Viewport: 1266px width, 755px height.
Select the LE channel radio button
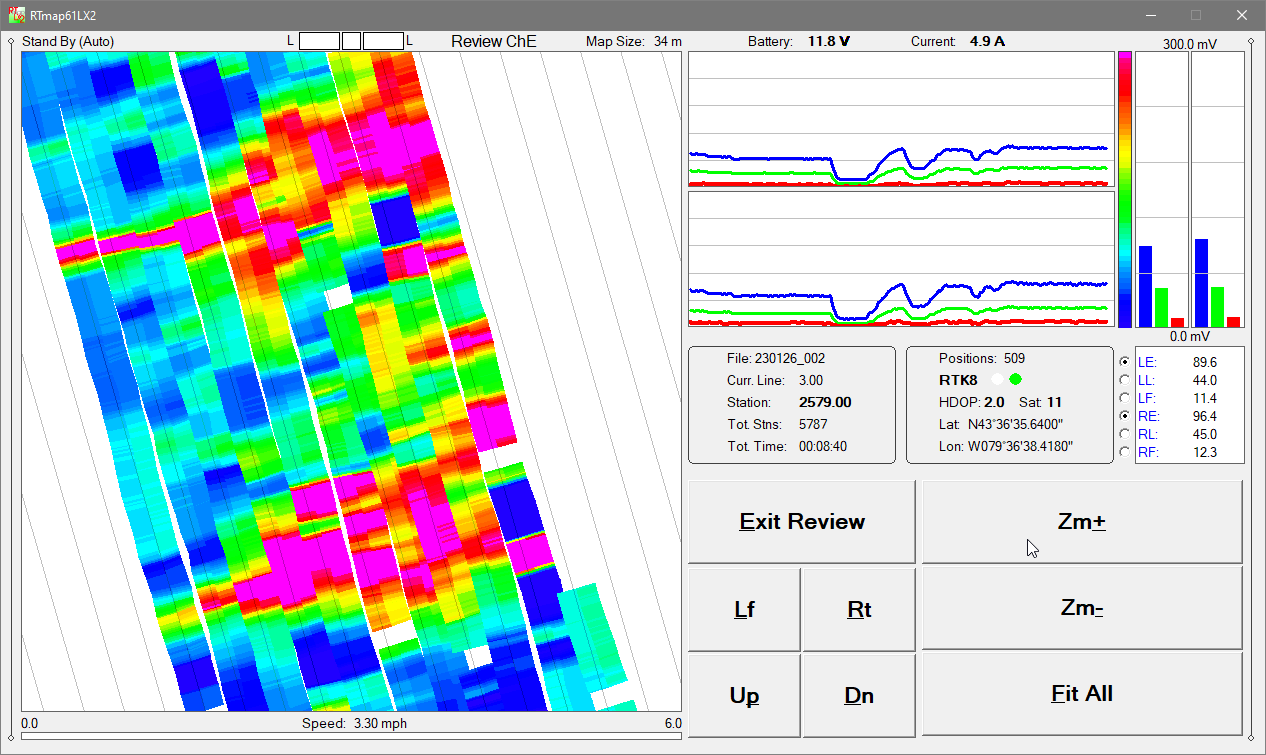[x=1125, y=362]
